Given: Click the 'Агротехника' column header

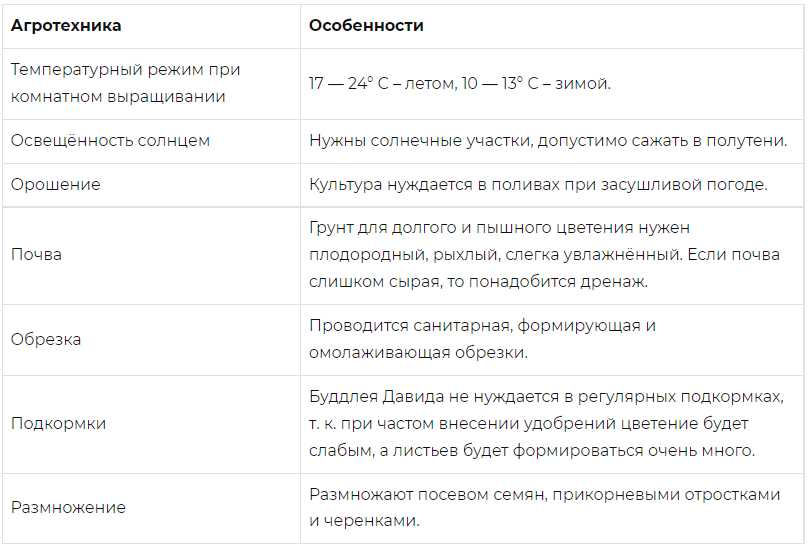Looking at the screenshot, I should click(x=66, y=25).
